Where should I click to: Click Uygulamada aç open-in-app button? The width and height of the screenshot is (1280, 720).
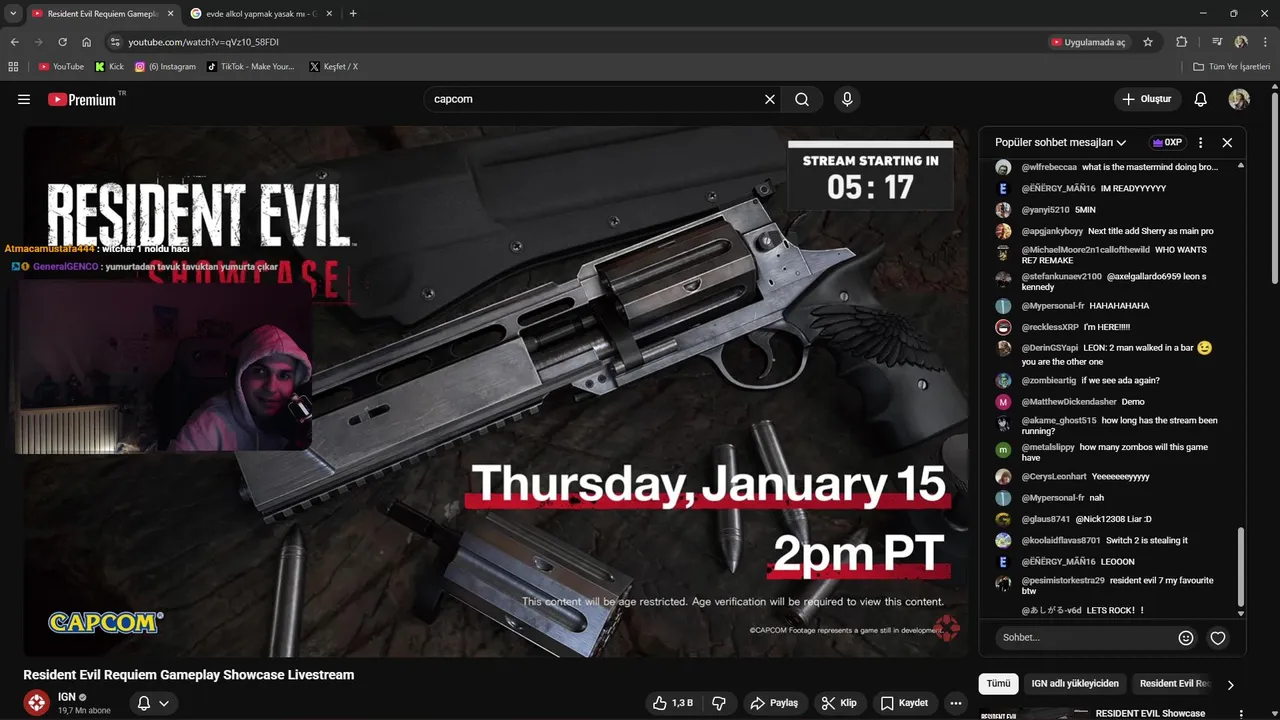tap(1088, 42)
